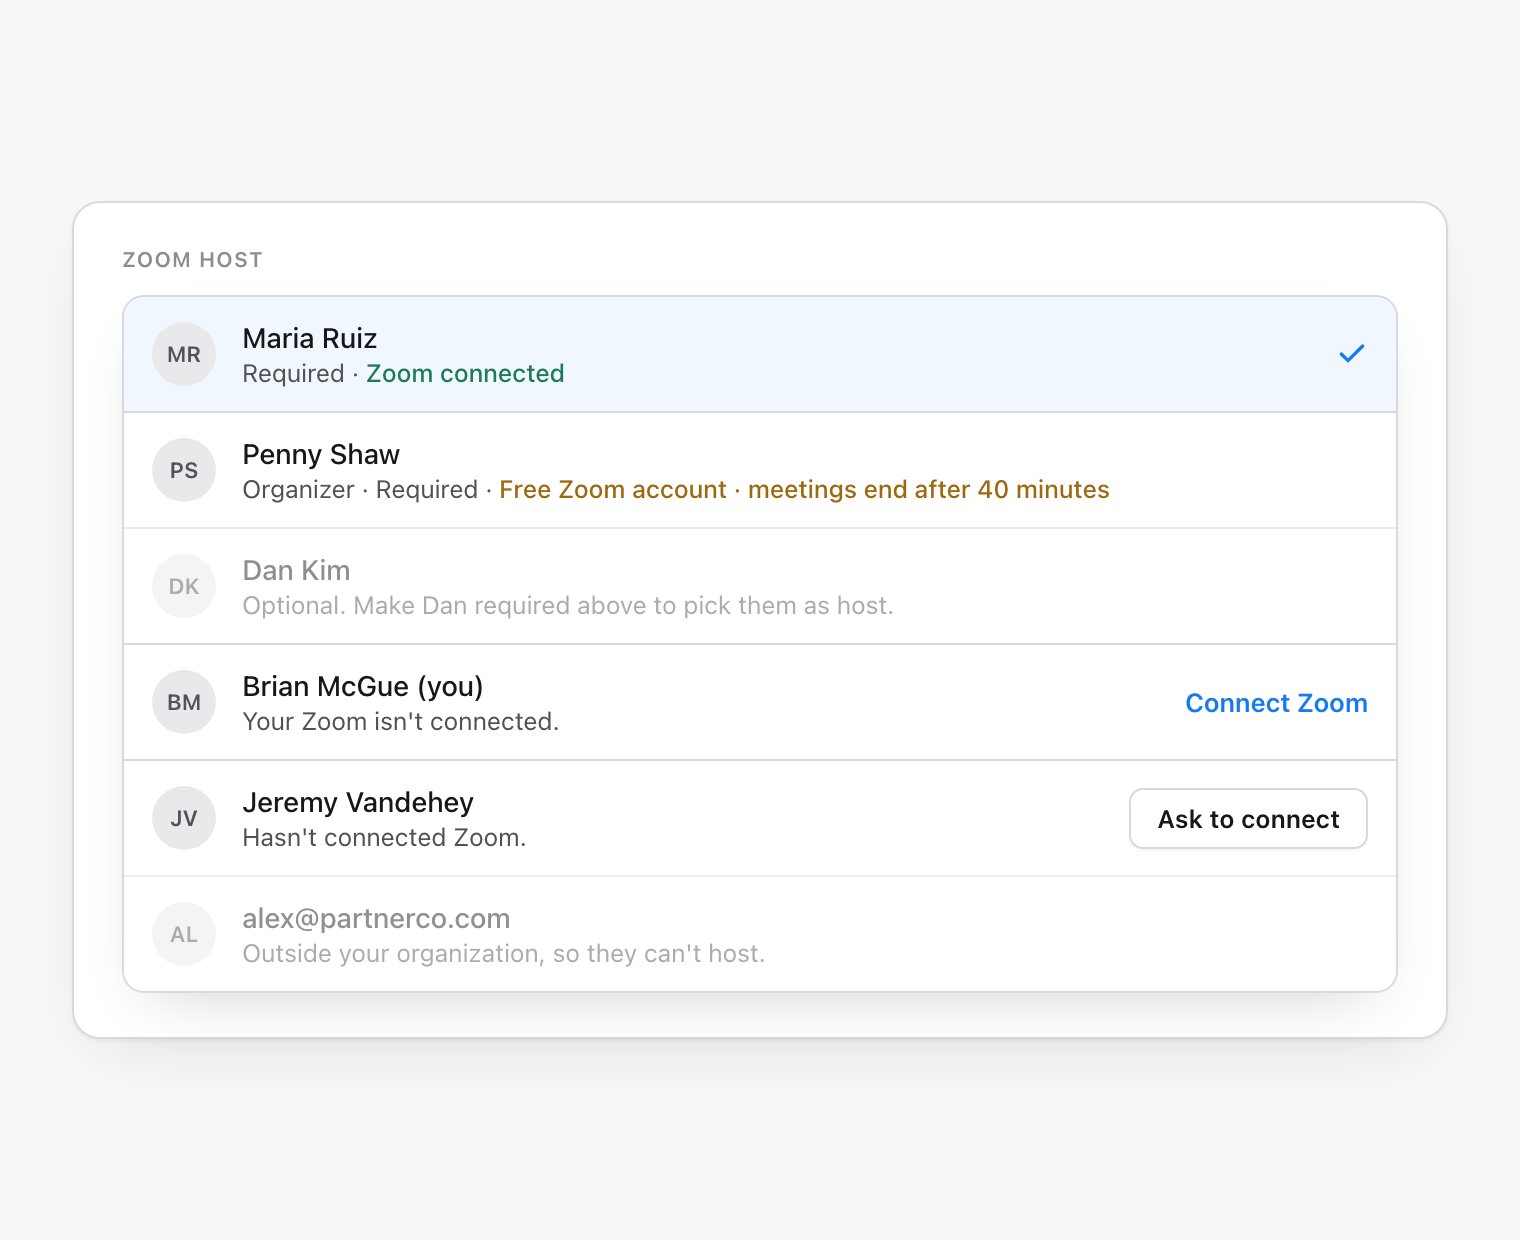Click the Free Zoom account warning text
Viewport: 1520px width, 1240px height.
pos(804,490)
